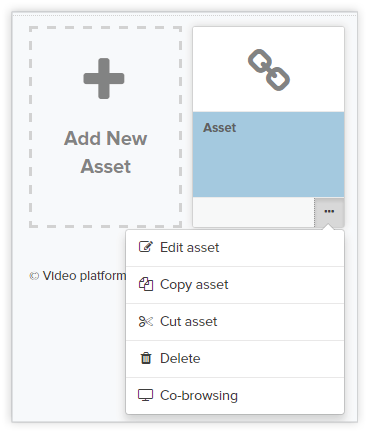The height and width of the screenshot is (434, 369).
Task: Click the blue Asset title area
Action: click(268, 154)
